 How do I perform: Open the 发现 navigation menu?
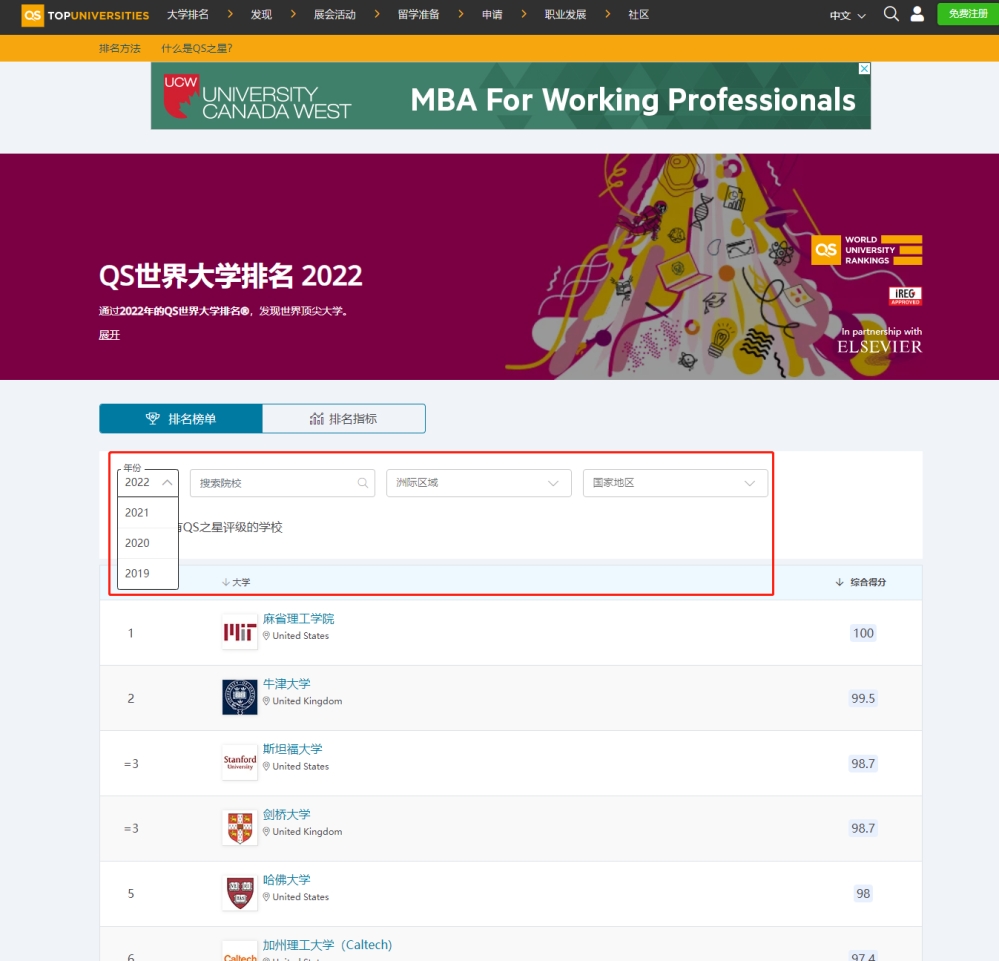click(x=261, y=14)
